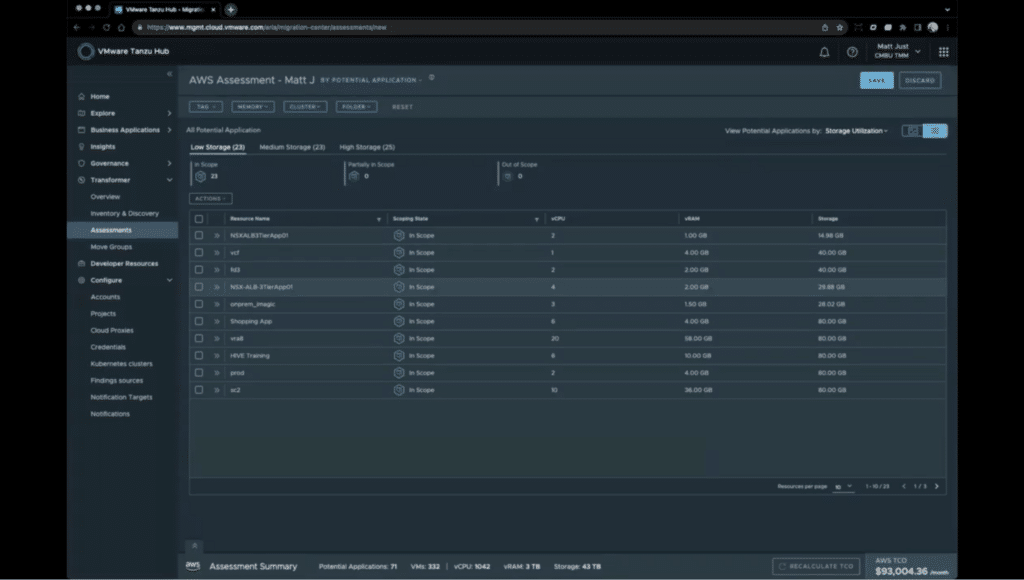Check the Shopping App row checkbox
Viewport: 1024px width, 580px height.
pyautogui.click(x=199, y=321)
